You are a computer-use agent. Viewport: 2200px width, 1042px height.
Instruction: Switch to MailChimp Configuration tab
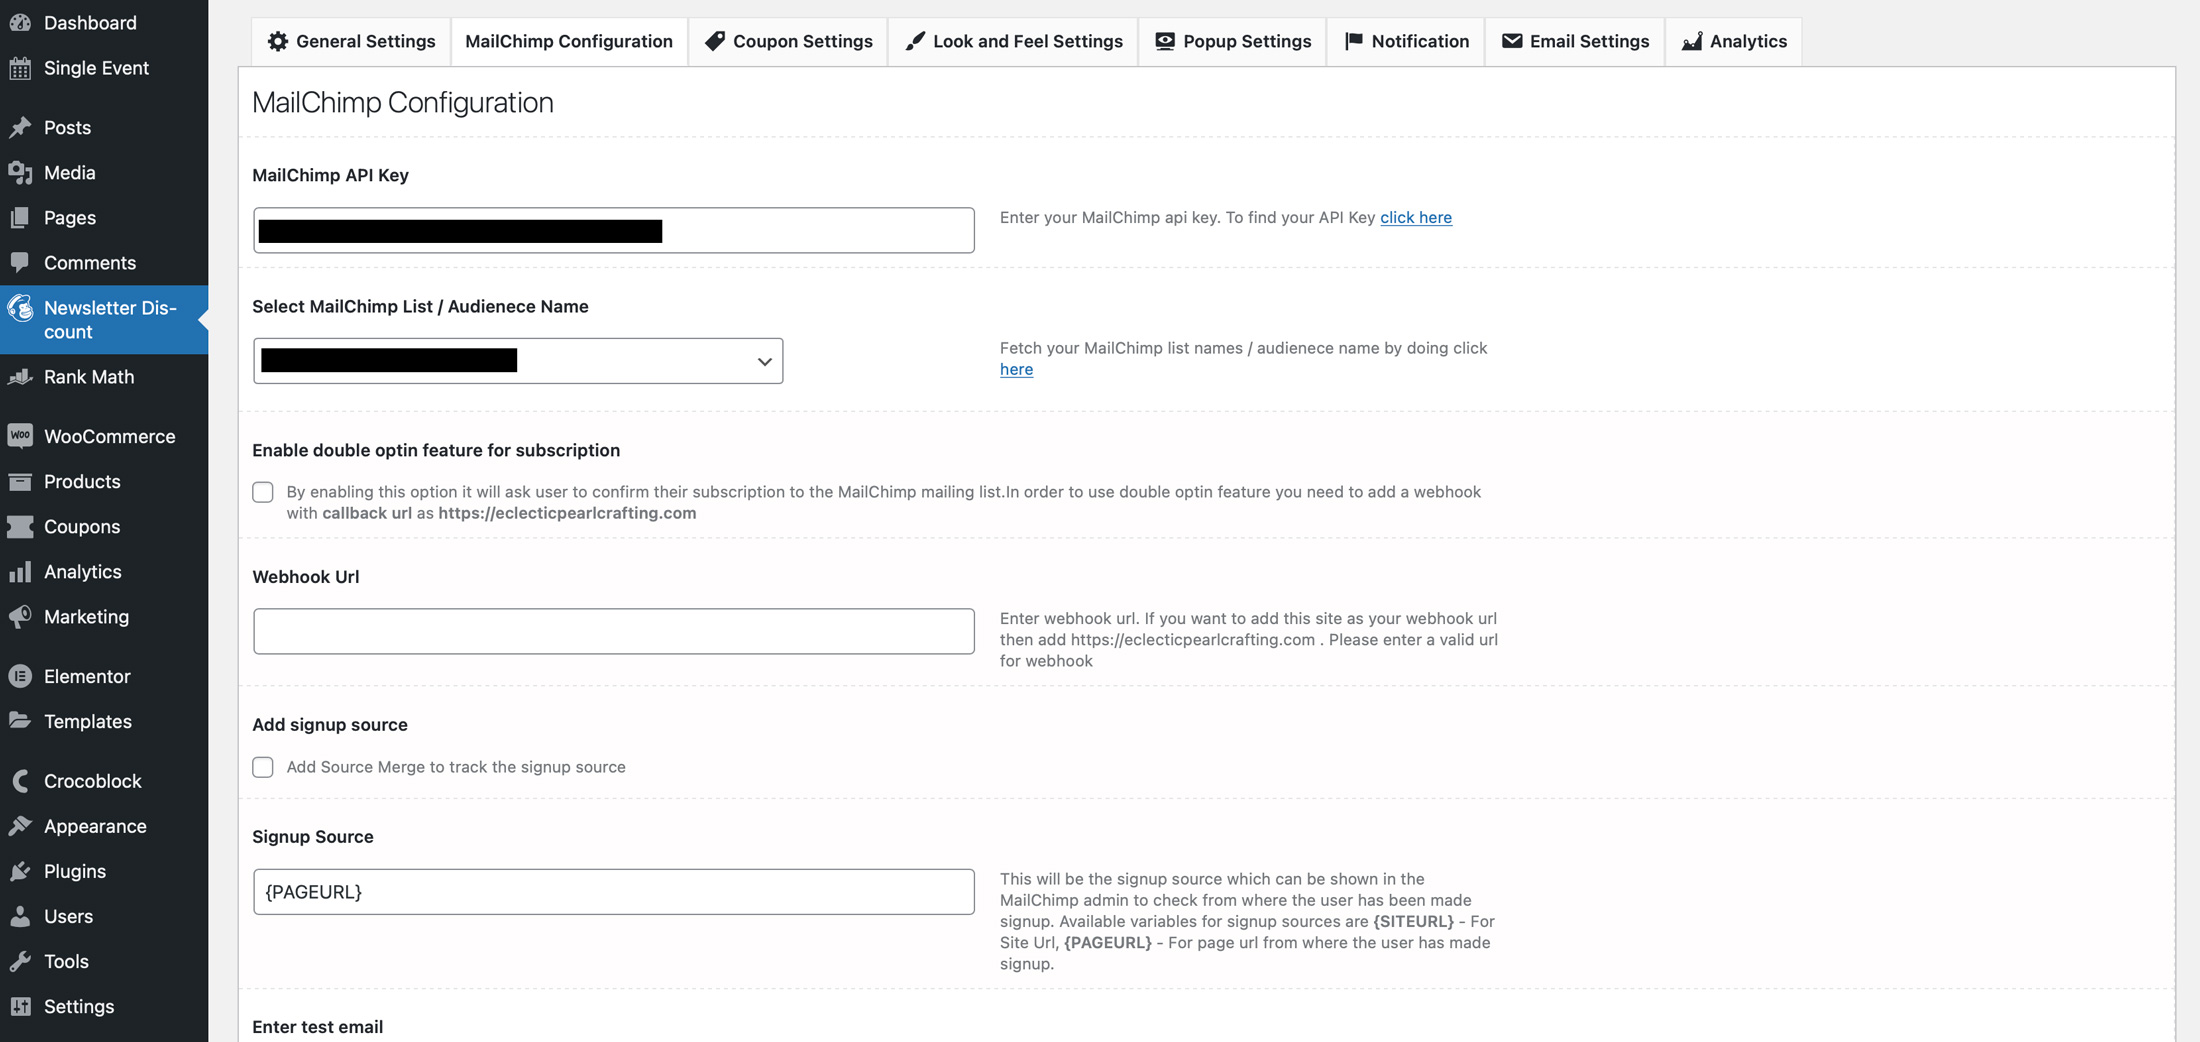[x=569, y=41]
